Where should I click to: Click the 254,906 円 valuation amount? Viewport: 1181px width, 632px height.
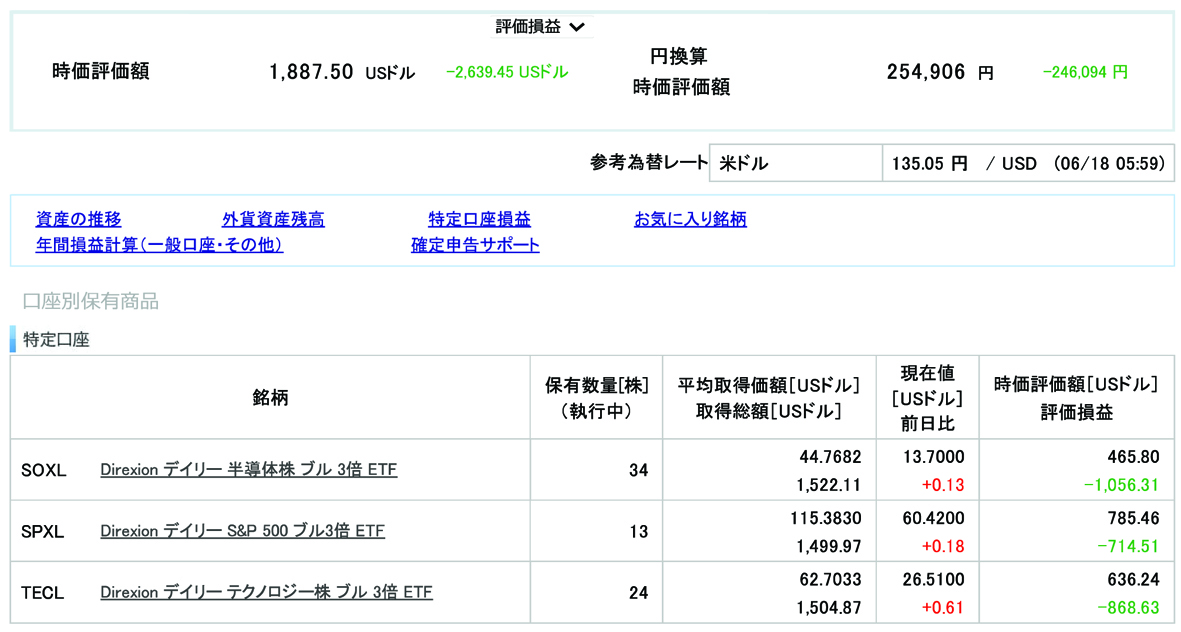coord(941,72)
